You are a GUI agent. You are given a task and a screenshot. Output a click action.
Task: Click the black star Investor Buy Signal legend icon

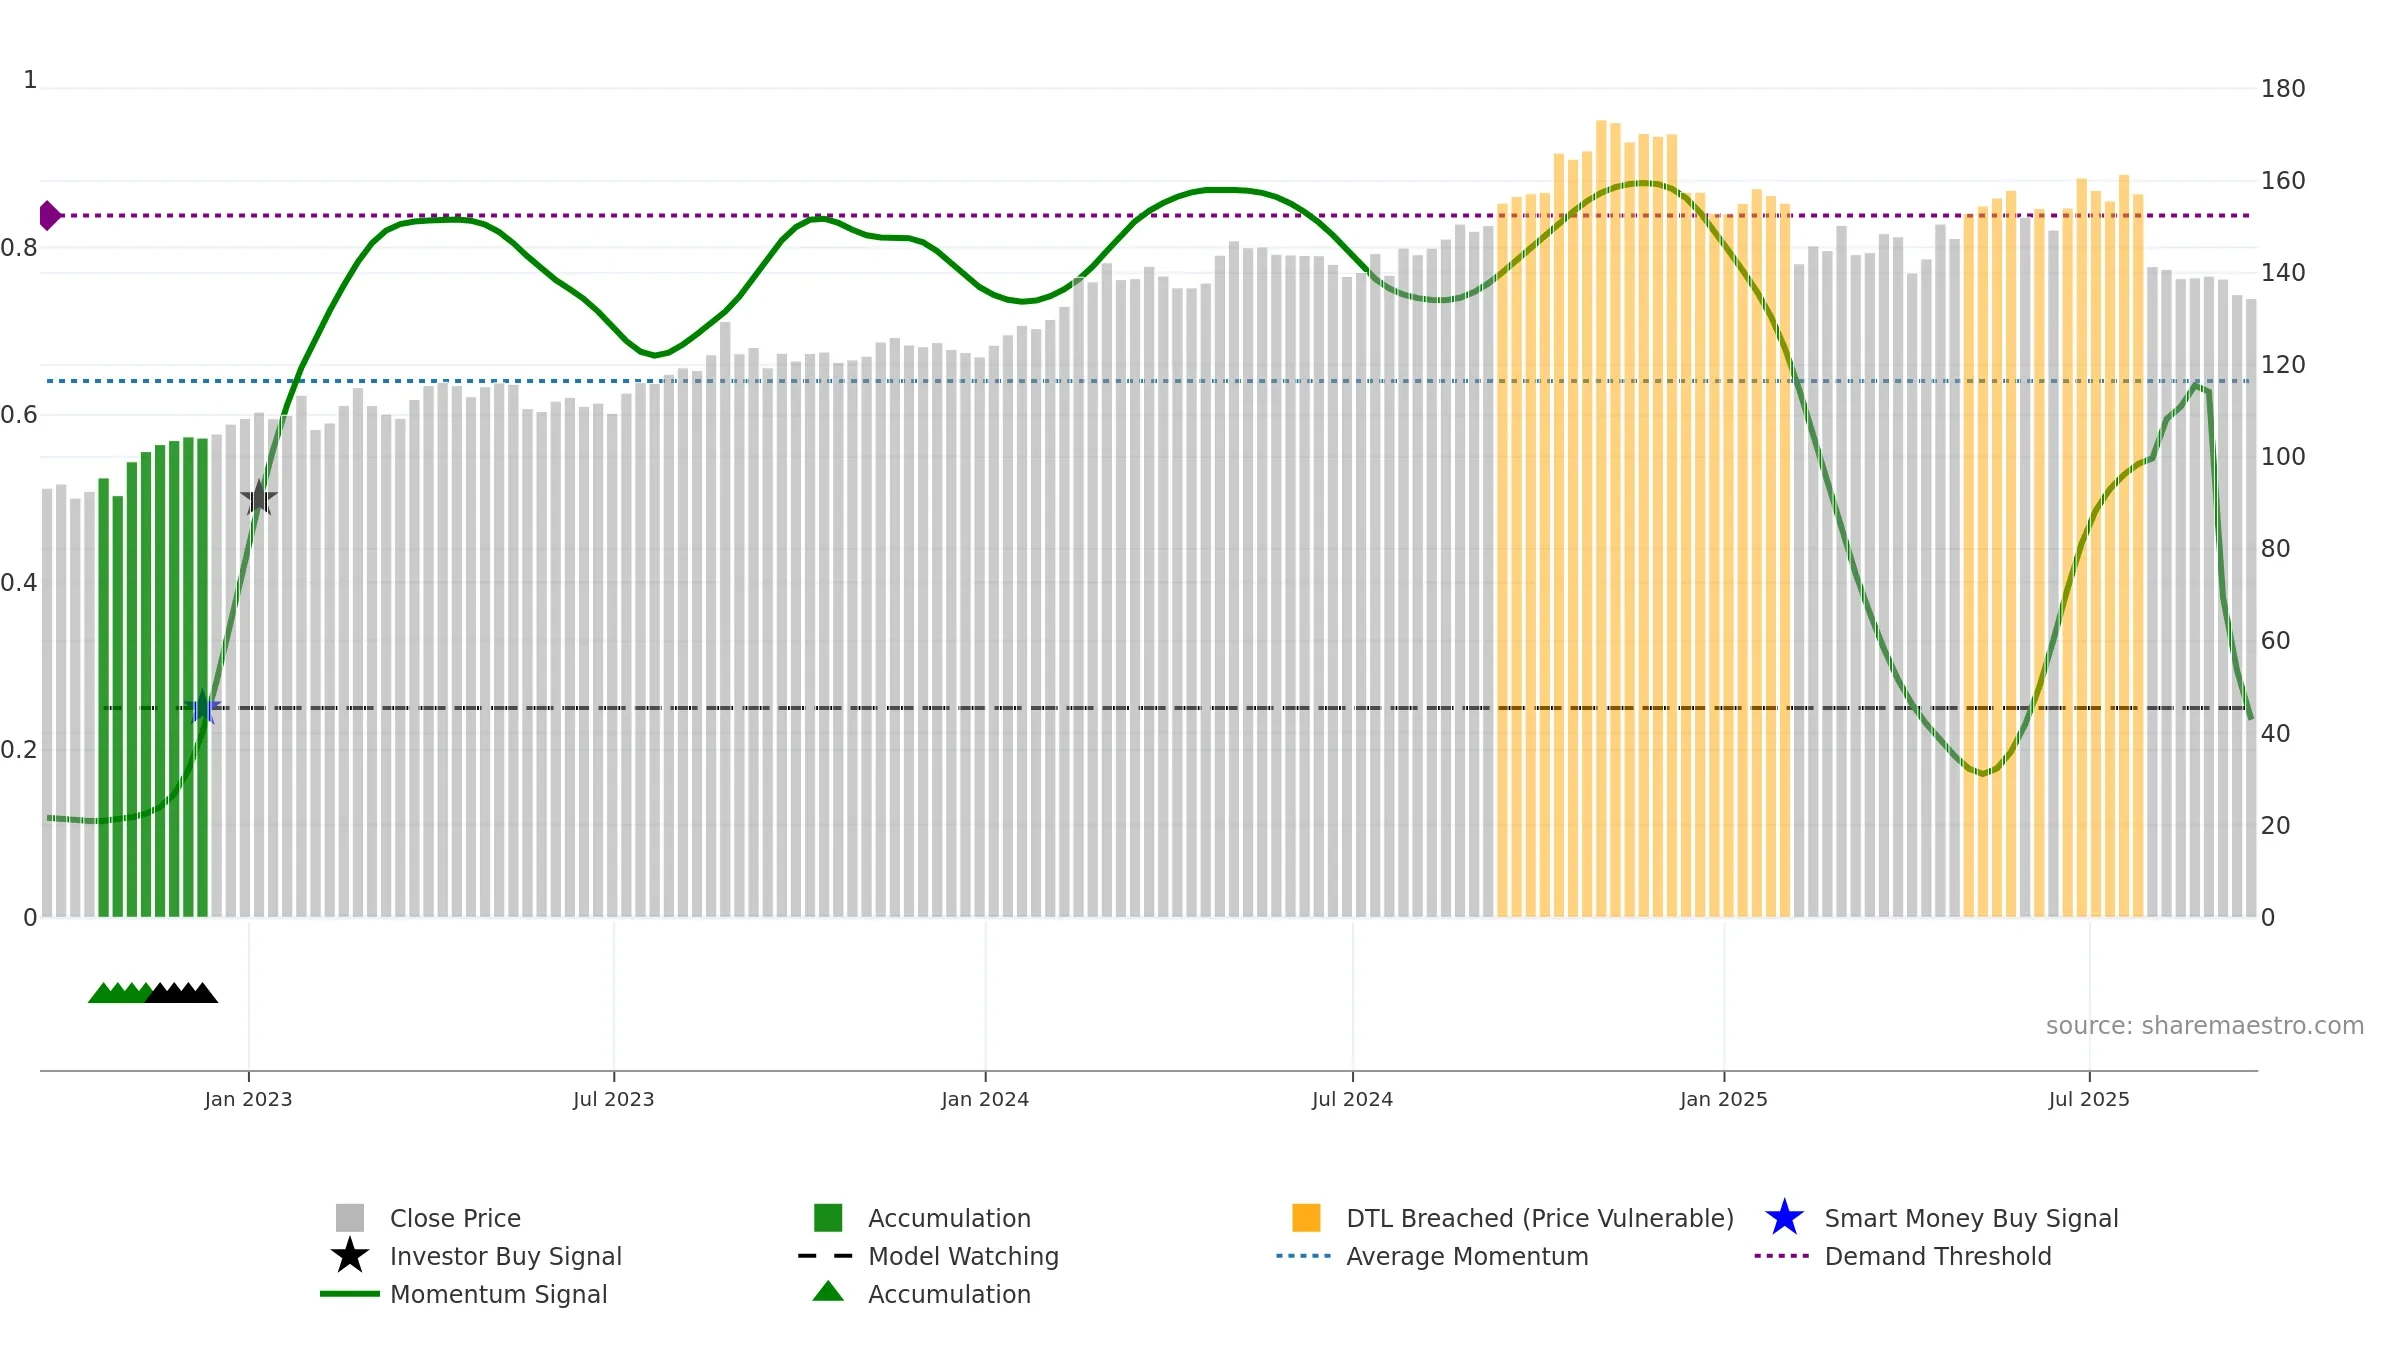(x=350, y=1256)
